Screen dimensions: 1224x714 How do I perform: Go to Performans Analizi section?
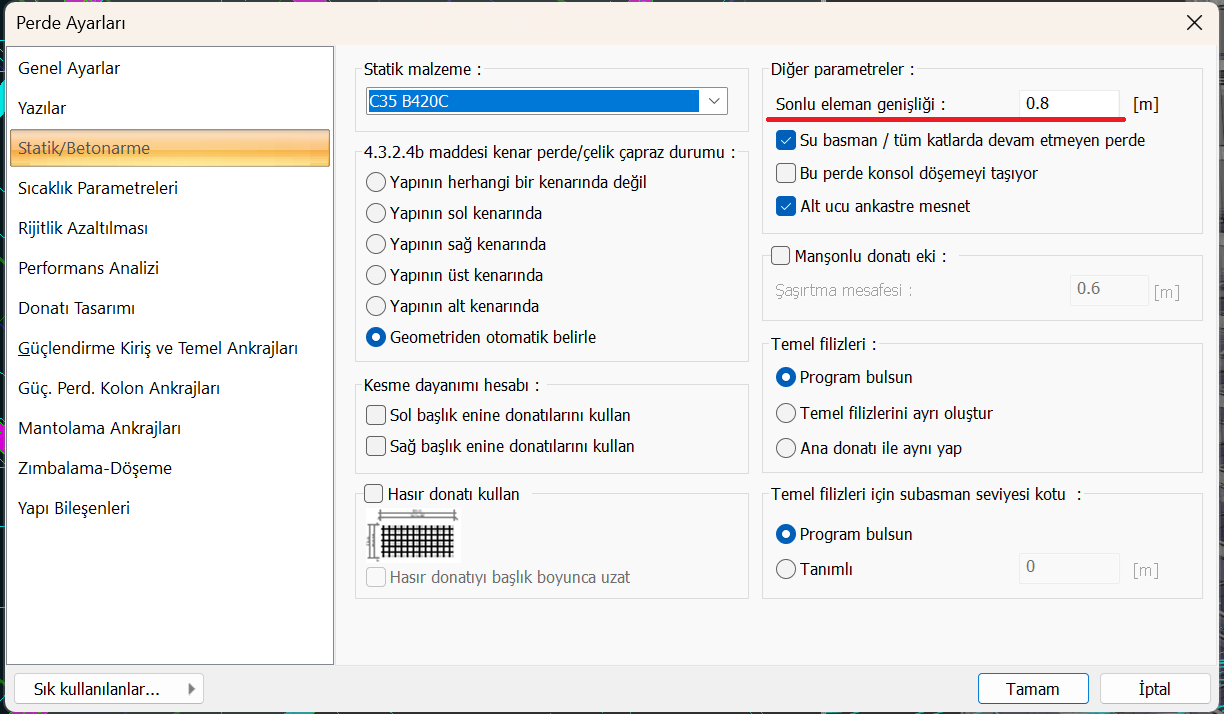(x=88, y=268)
